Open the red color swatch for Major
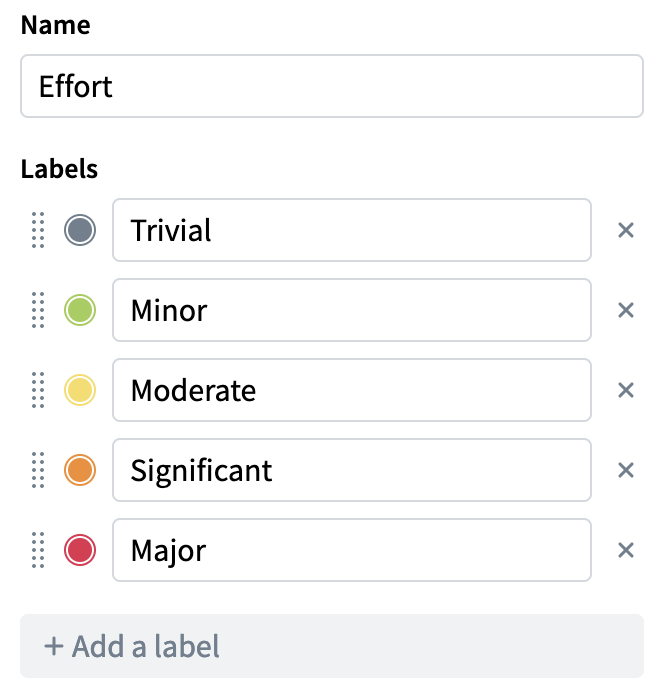666x700 pixels. coord(80,550)
